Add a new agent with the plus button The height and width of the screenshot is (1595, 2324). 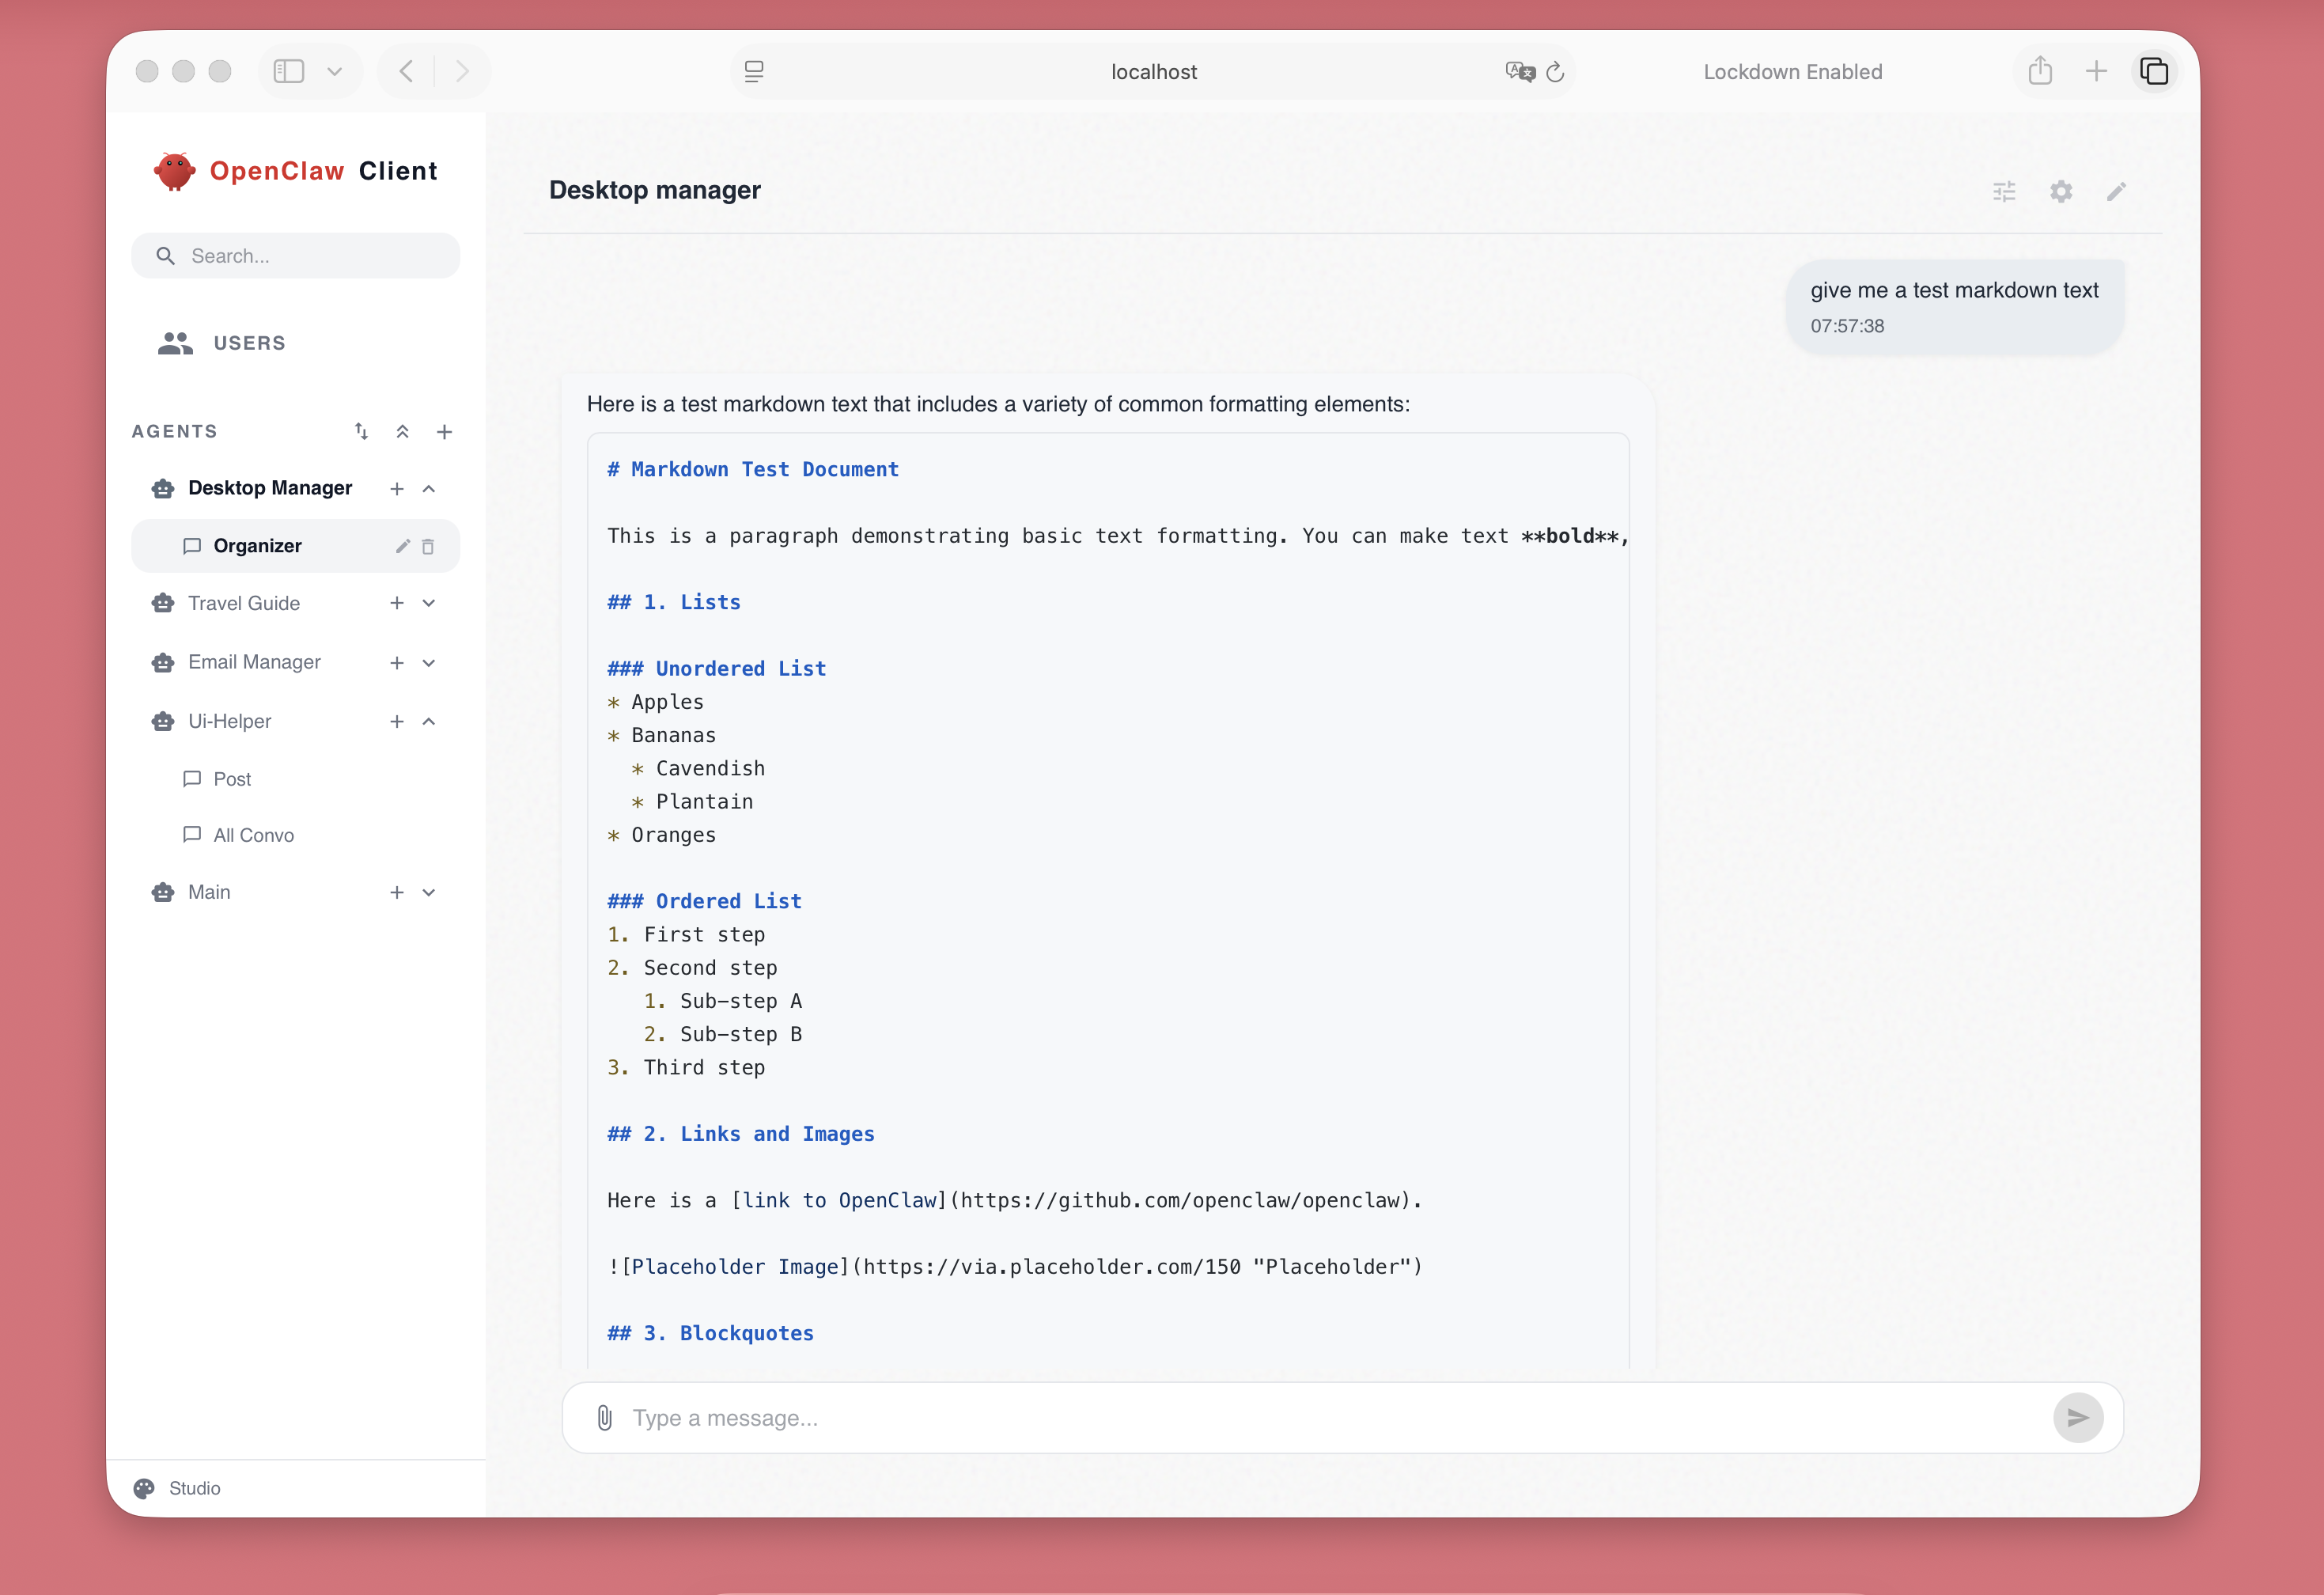[445, 431]
